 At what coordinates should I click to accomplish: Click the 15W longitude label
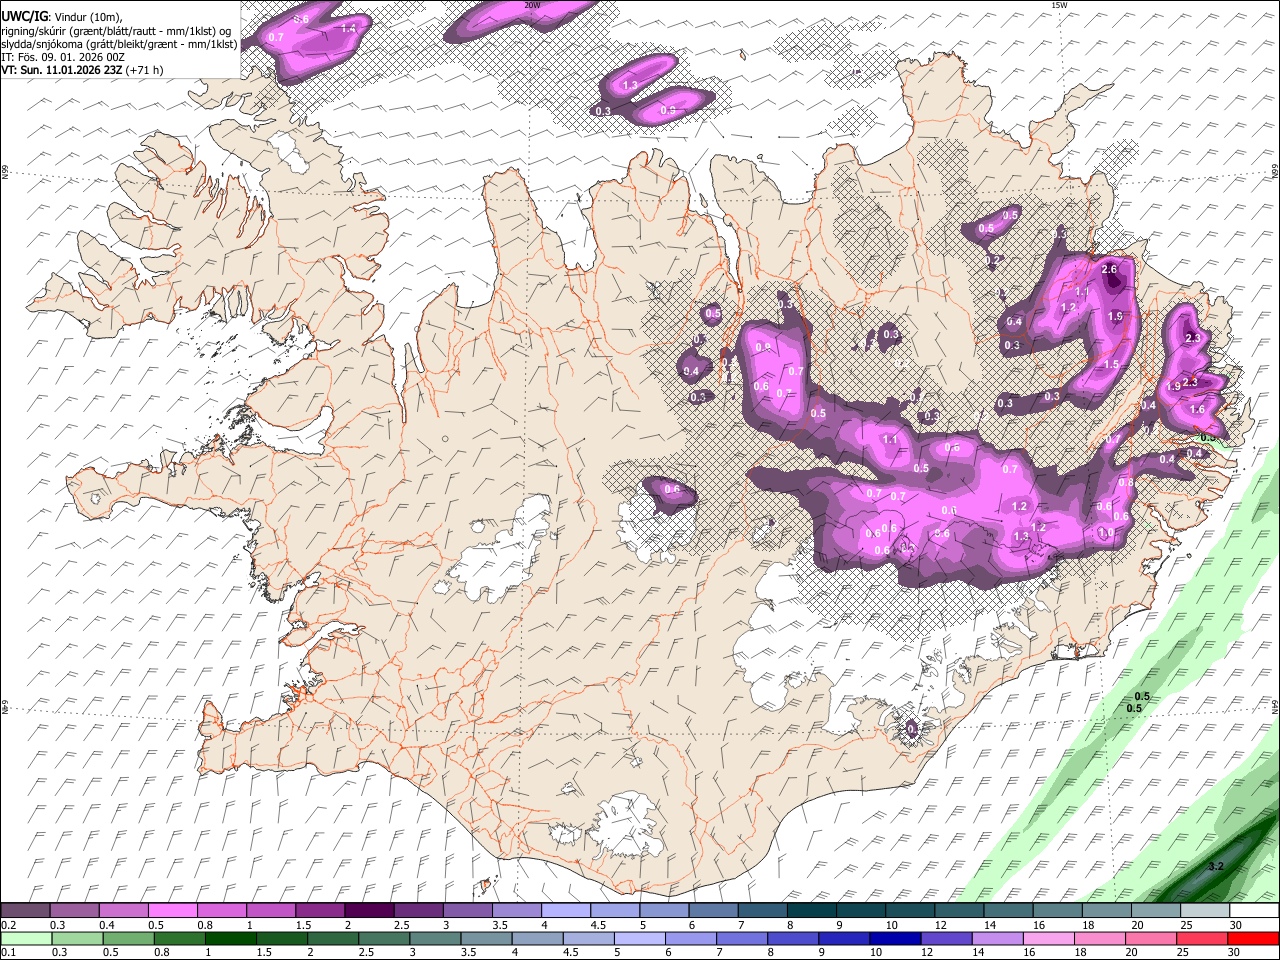1058,5
